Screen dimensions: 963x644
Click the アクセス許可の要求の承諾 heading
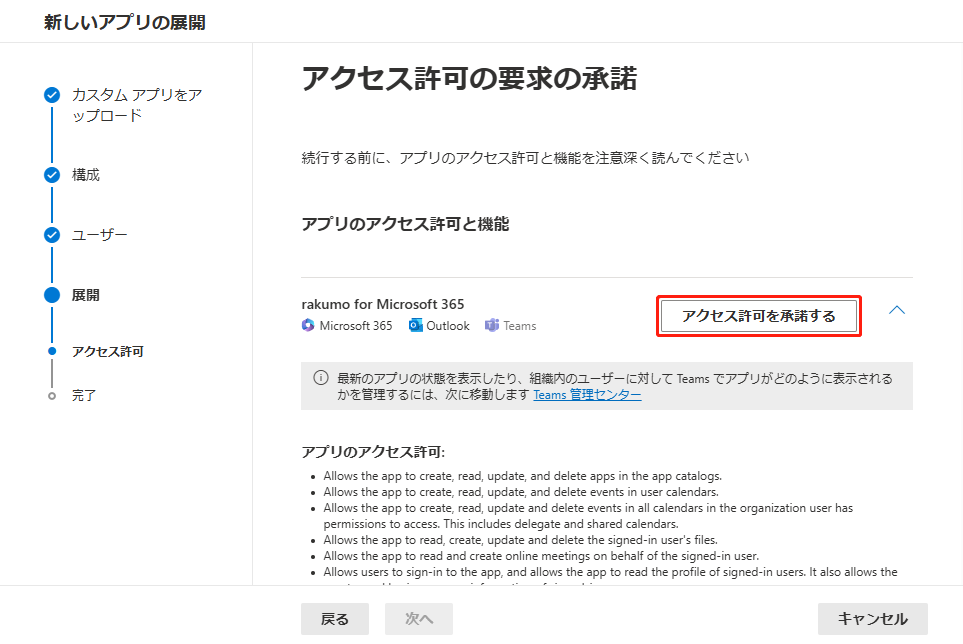(470, 79)
